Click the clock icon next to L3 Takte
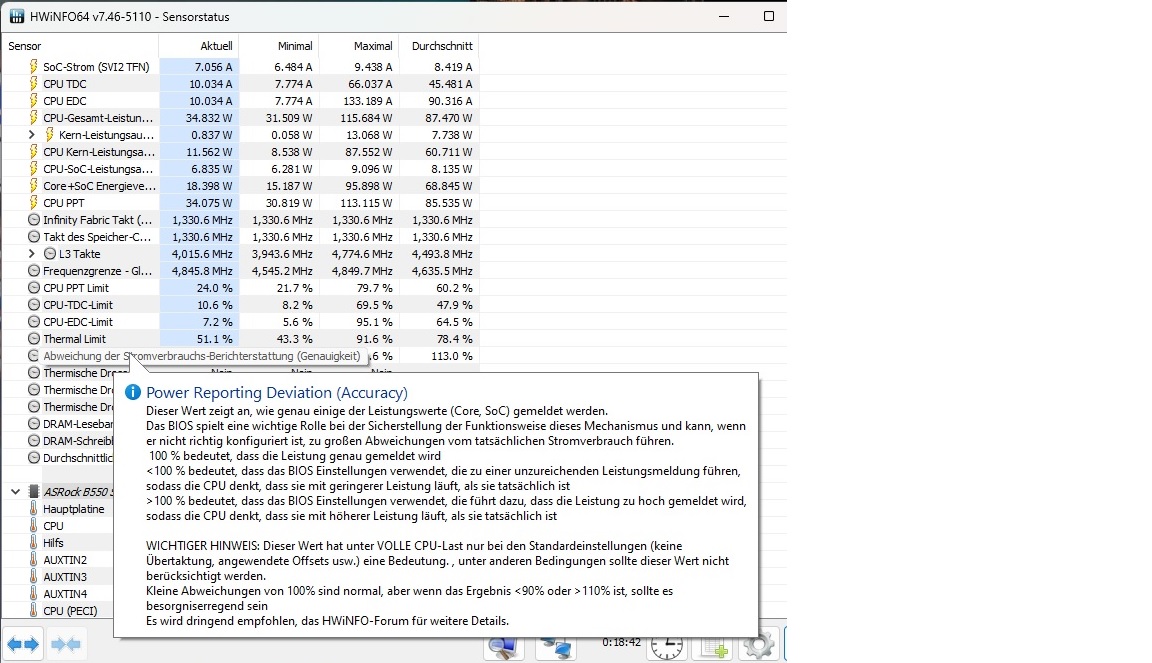The height and width of the screenshot is (663, 1152). point(50,253)
